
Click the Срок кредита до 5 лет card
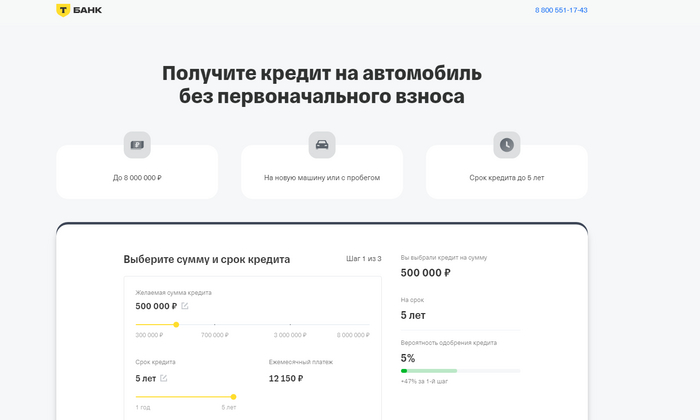[507, 172]
